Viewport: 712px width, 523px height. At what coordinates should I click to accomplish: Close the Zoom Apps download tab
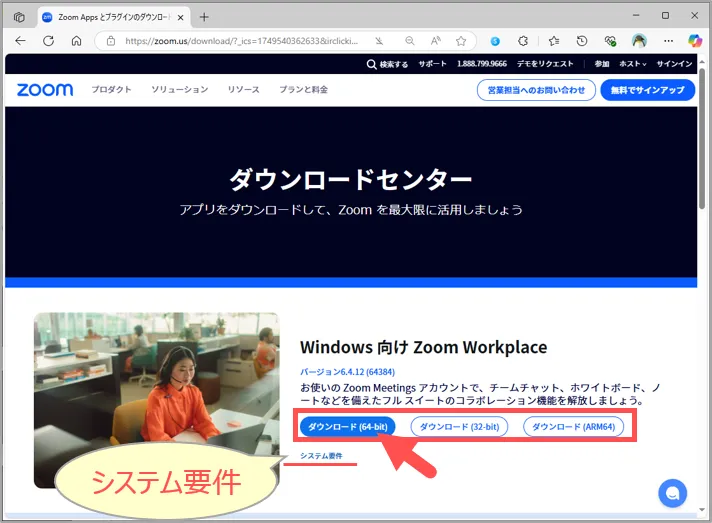pyautogui.click(x=180, y=17)
